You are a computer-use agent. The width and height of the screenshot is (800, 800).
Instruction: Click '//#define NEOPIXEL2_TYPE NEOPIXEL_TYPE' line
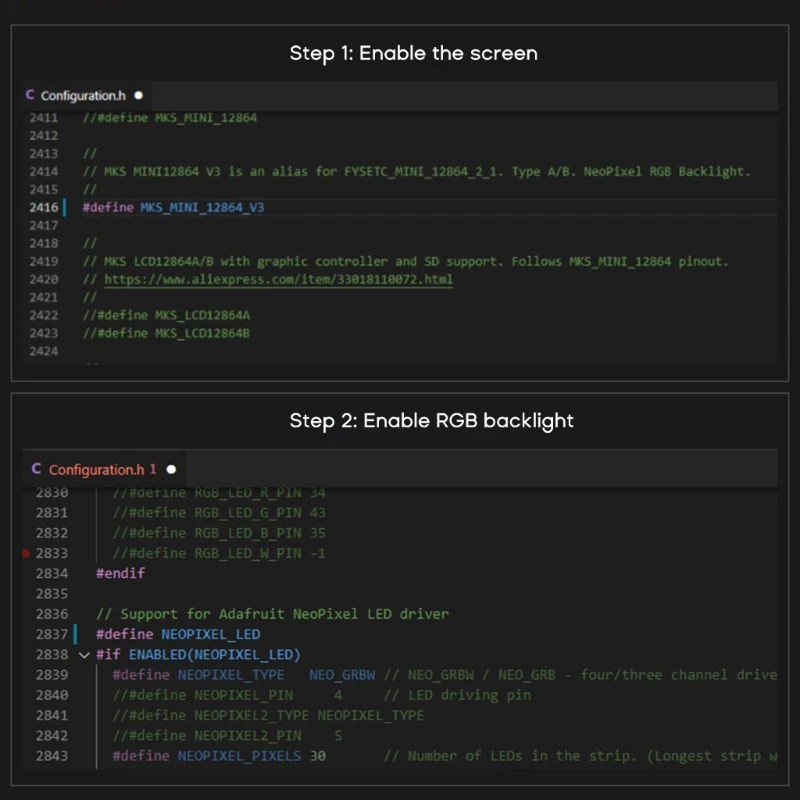(268, 715)
